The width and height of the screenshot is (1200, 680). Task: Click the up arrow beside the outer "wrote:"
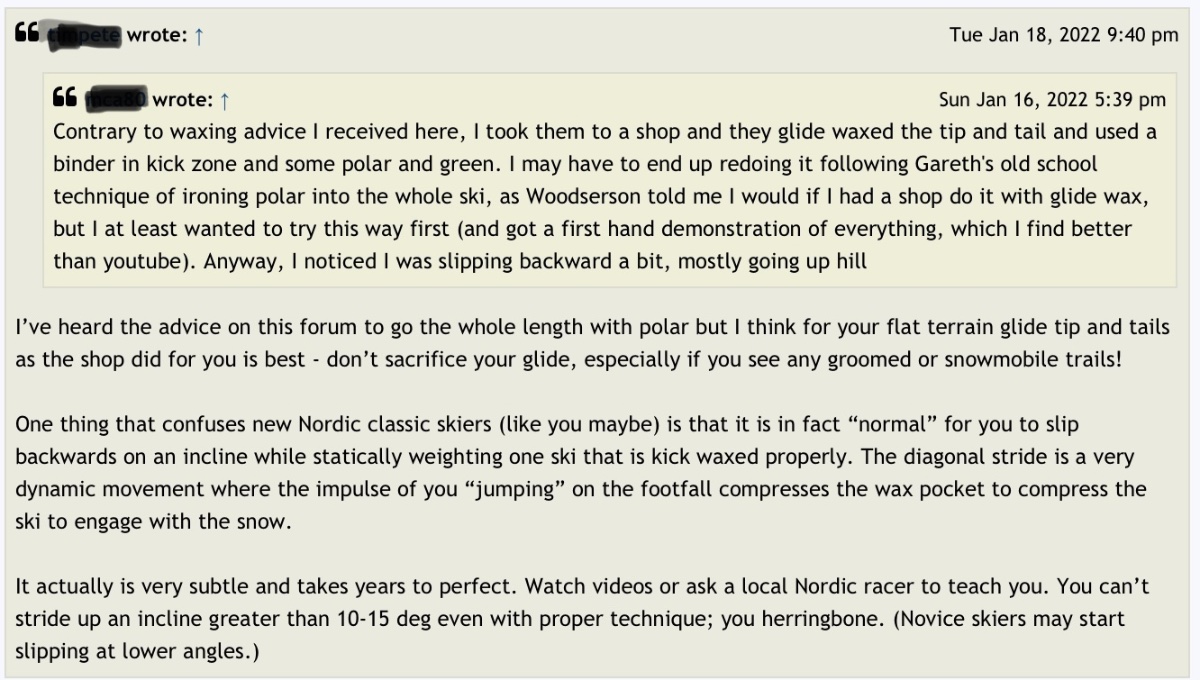tap(199, 36)
